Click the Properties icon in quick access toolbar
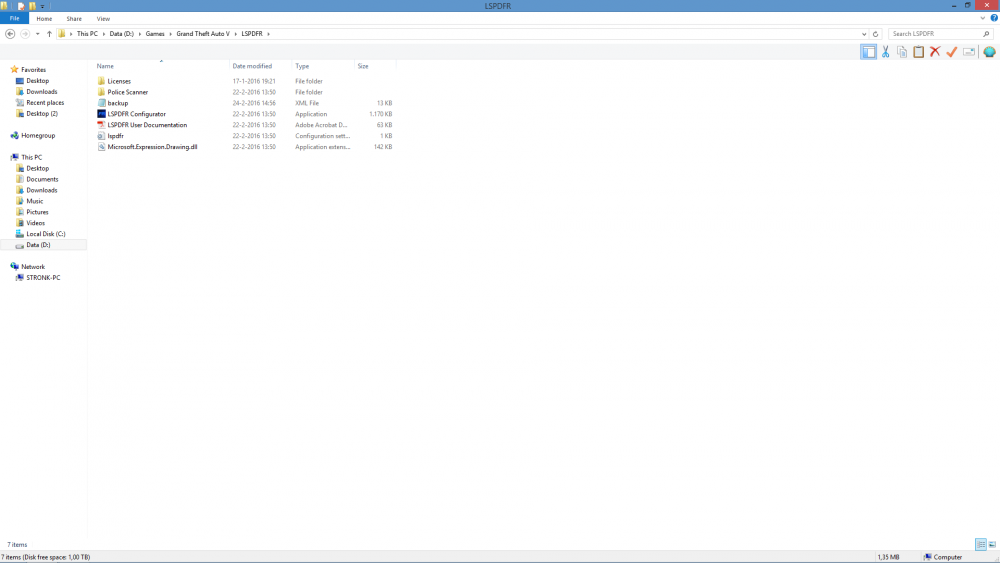 (x=21, y=6)
